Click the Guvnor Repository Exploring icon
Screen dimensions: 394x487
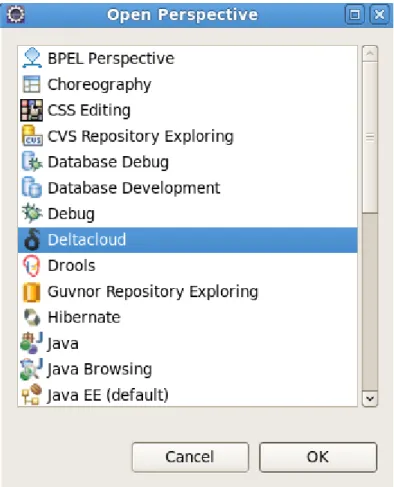coord(32,292)
